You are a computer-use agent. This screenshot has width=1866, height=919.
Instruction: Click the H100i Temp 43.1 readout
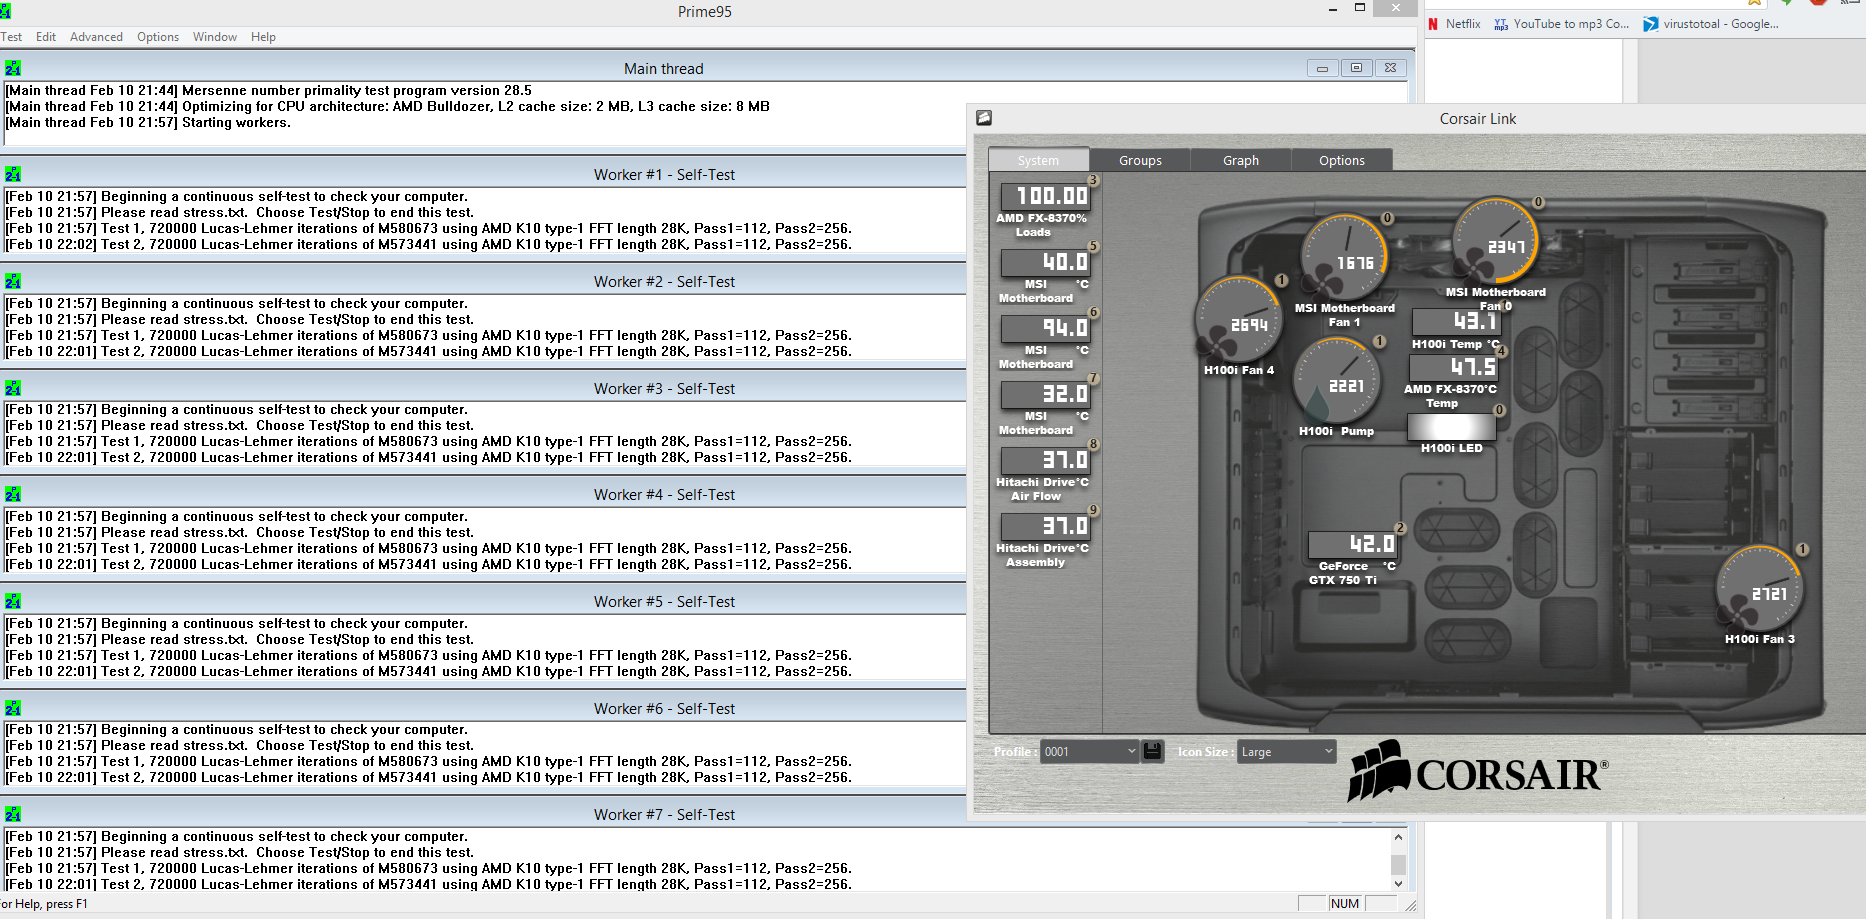1455,321
